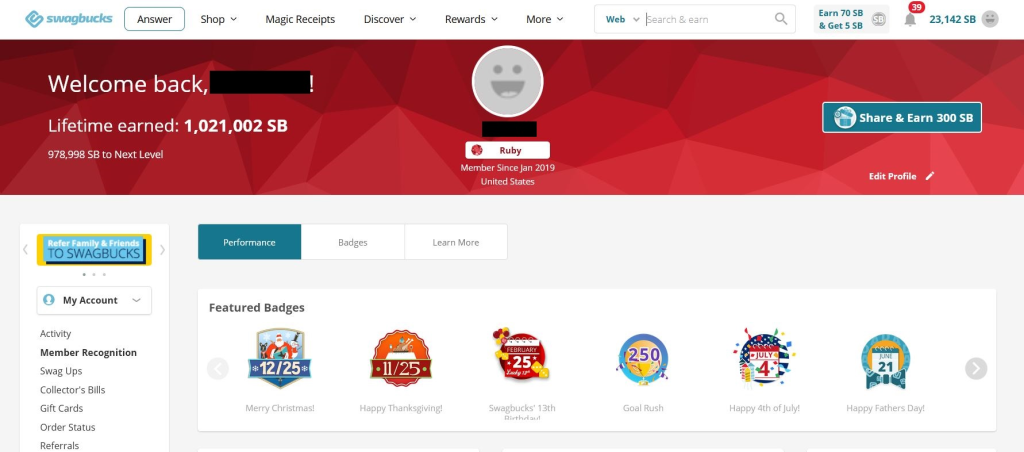Go to next sidebar promo banner
This screenshot has width=1024, height=452.
click(163, 250)
